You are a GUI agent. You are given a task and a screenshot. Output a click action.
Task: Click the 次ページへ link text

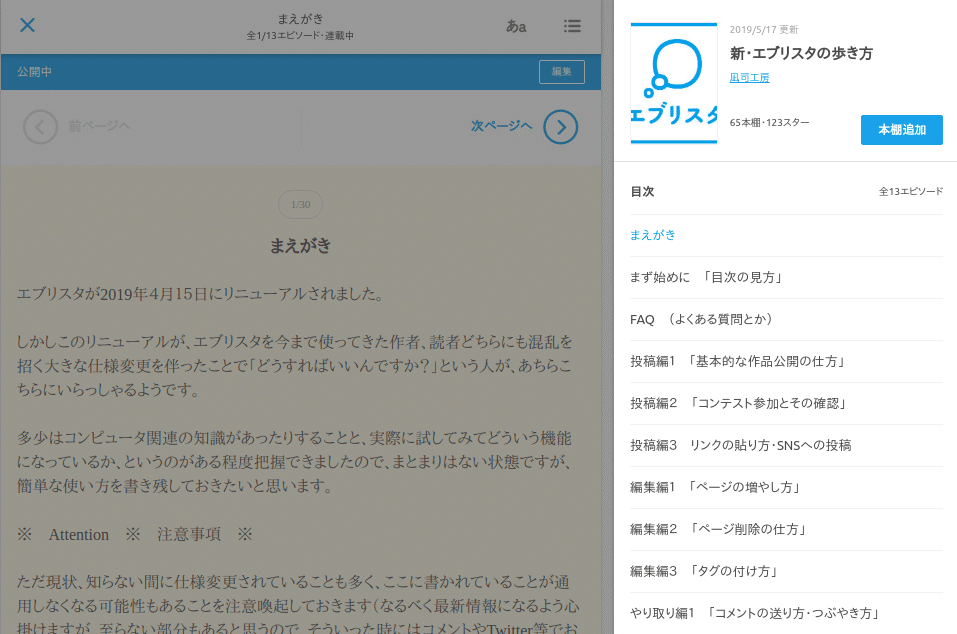point(502,126)
